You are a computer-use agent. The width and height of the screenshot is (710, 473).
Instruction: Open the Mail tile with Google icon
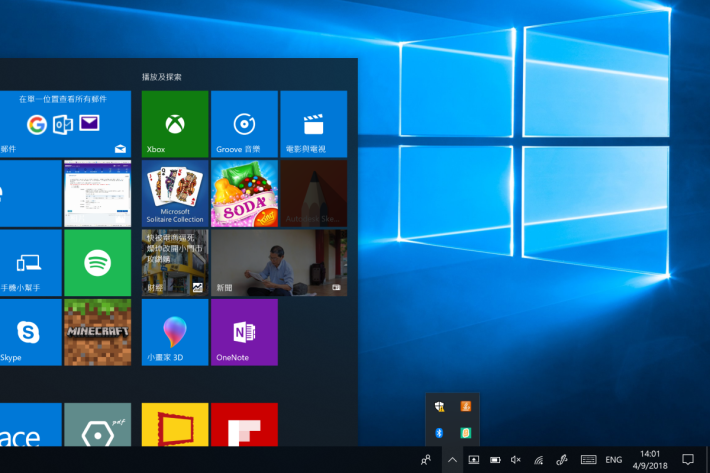tap(65, 124)
